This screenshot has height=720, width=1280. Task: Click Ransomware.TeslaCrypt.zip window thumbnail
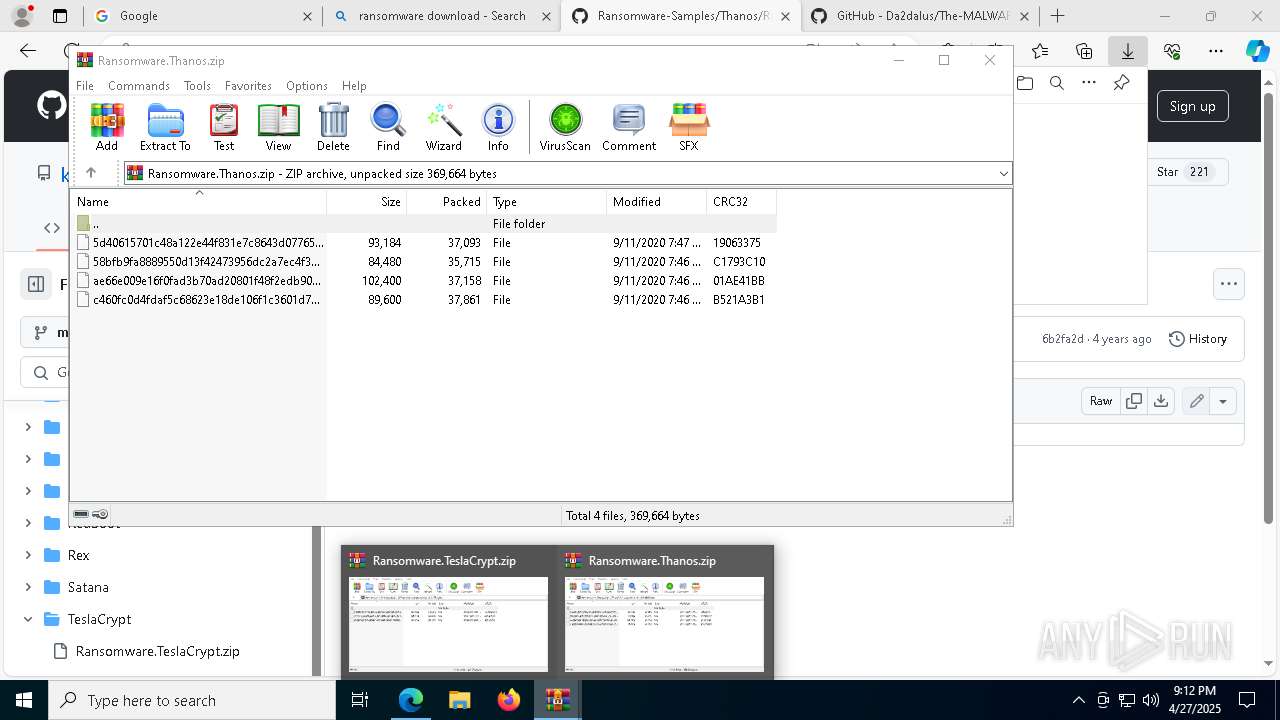tap(448, 612)
